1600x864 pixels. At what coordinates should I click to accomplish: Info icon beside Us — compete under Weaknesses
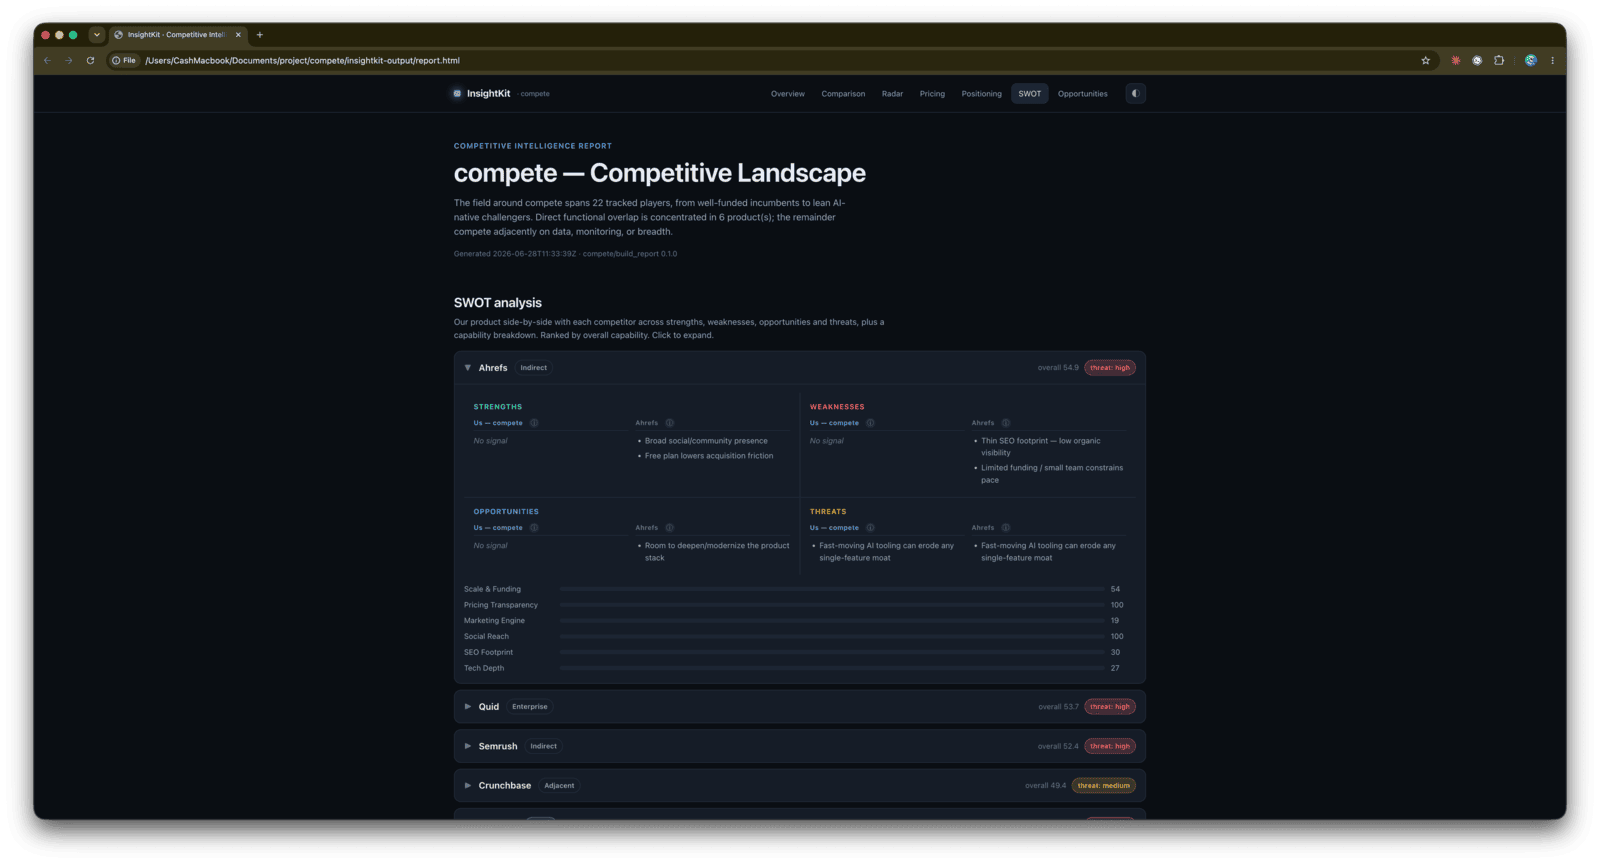pos(870,423)
